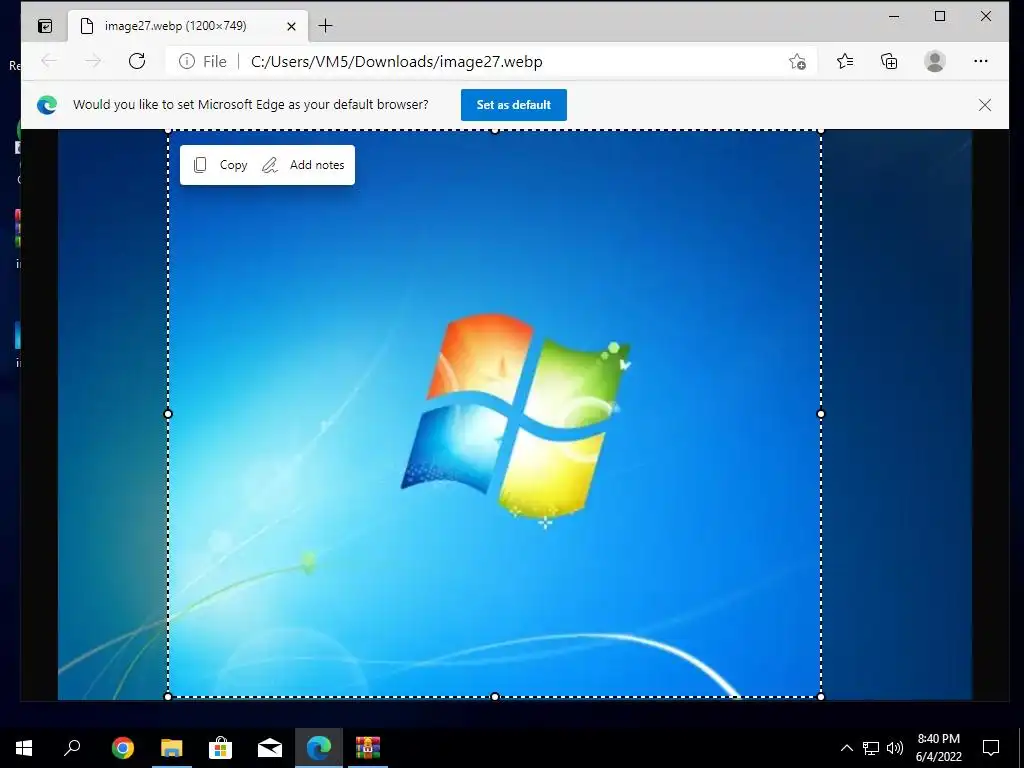
Task: Open a new tab with plus button
Action: (325, 26)
